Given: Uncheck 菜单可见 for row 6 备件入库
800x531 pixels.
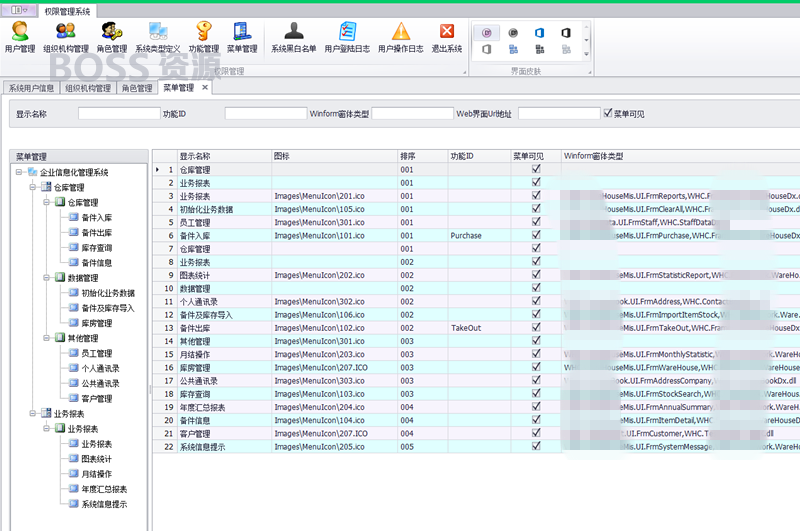Looking at the screenshot, I should pyautogui.click(x=536, y=235).
